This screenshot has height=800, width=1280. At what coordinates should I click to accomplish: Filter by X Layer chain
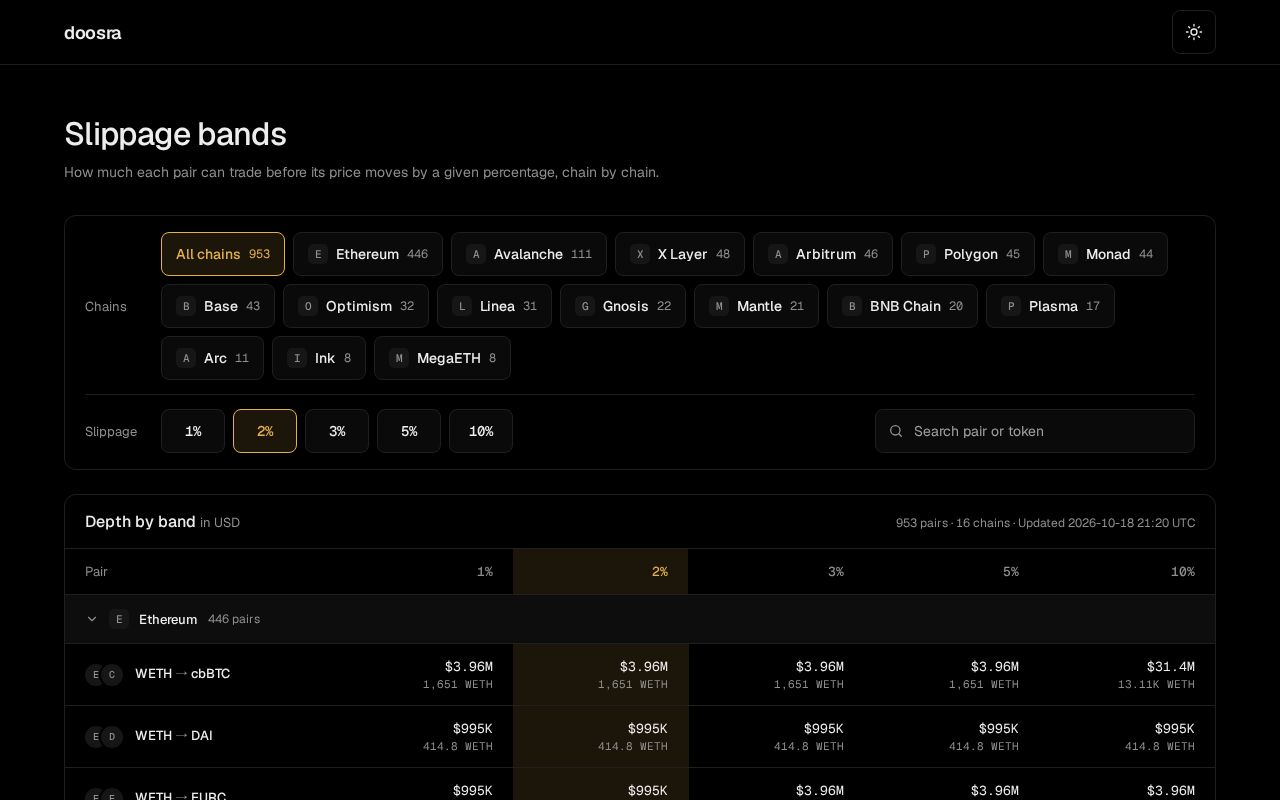click(x=680, y=254)
